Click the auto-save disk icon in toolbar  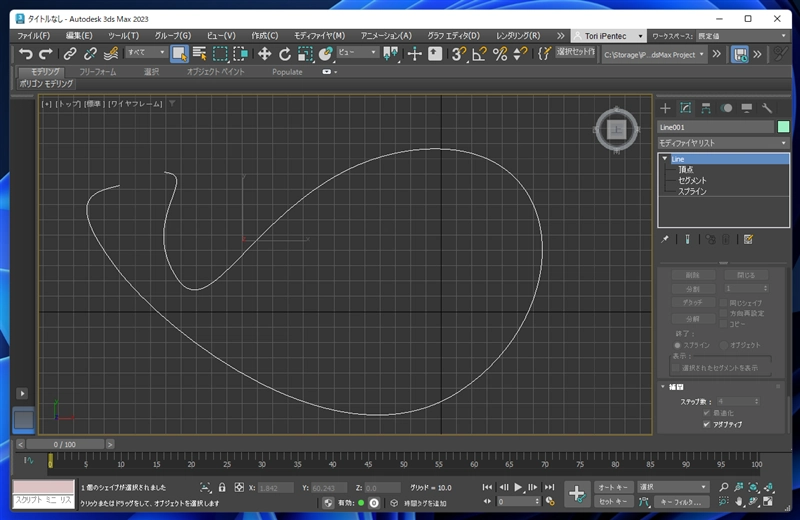pos(740,54)
